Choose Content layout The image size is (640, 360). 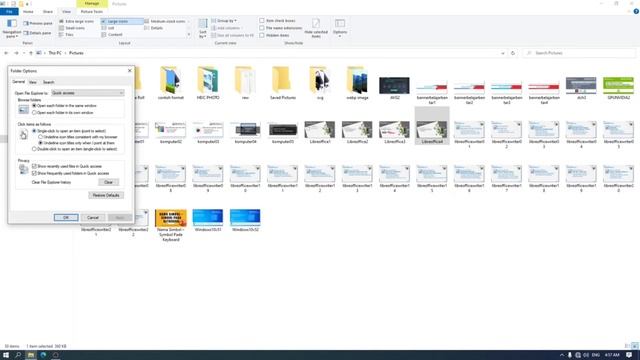112,35
